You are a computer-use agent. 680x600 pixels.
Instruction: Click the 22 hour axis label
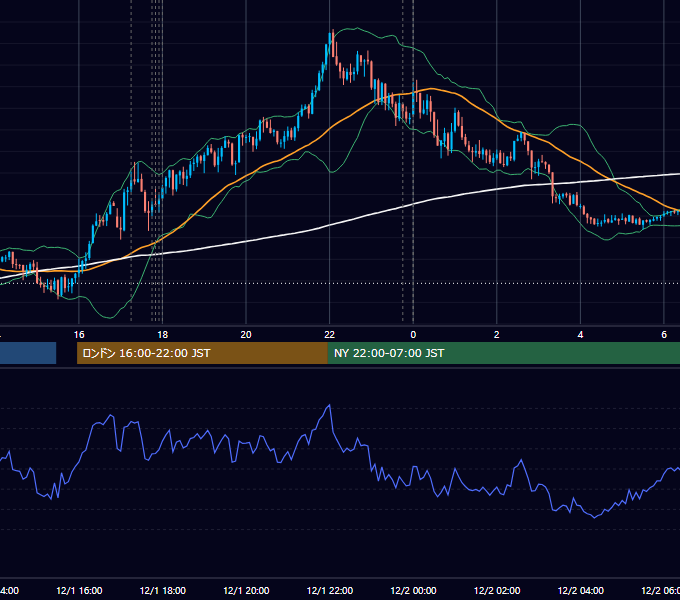(x=330, y=335)
